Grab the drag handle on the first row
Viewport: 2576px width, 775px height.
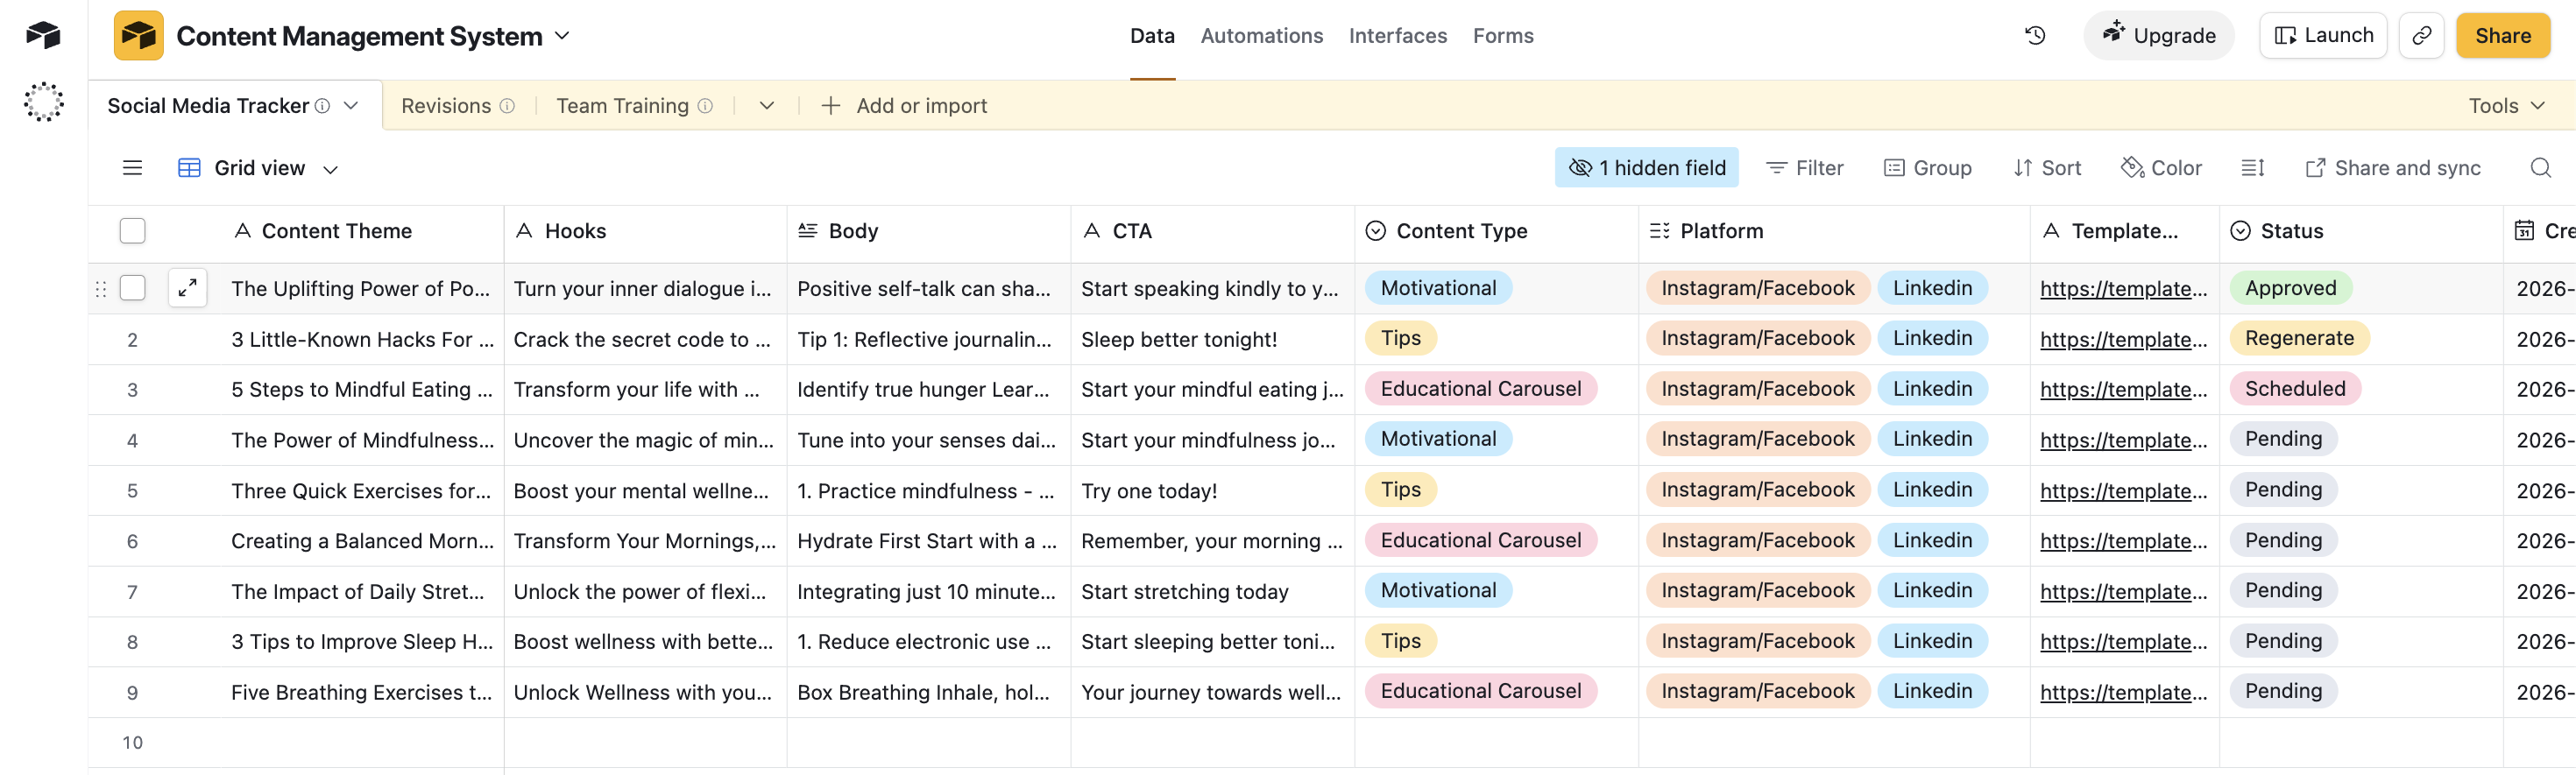101,289
